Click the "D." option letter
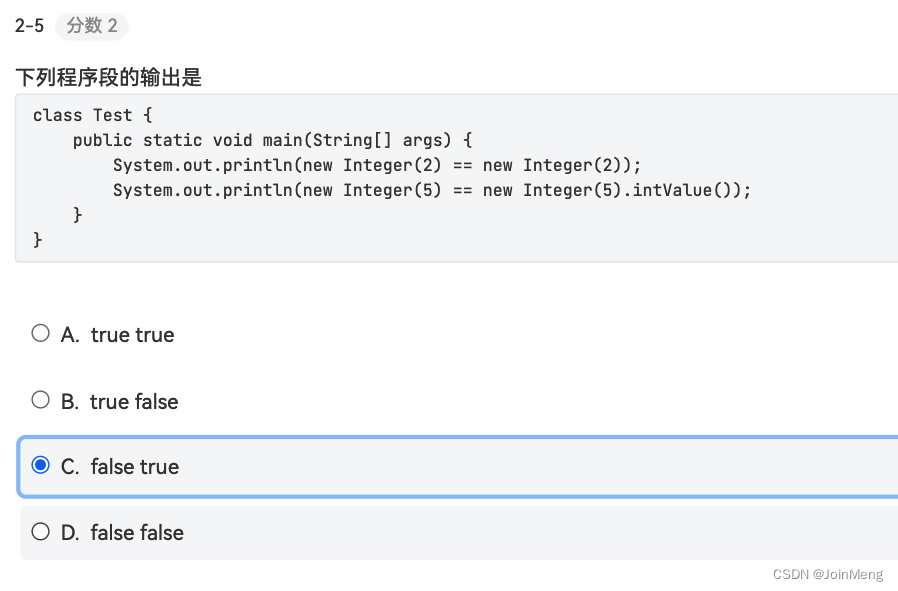Image resolution: width=898 pixels, height=591 pixels. [x=70, y=533]
